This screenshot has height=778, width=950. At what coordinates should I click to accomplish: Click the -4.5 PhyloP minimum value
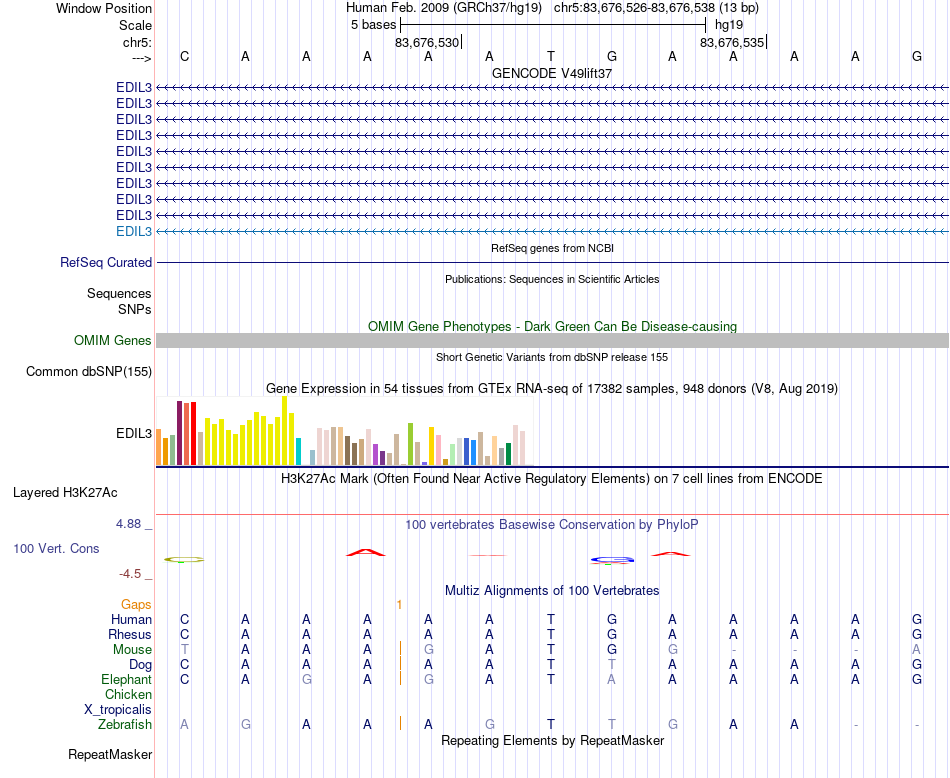click(130, 574)
